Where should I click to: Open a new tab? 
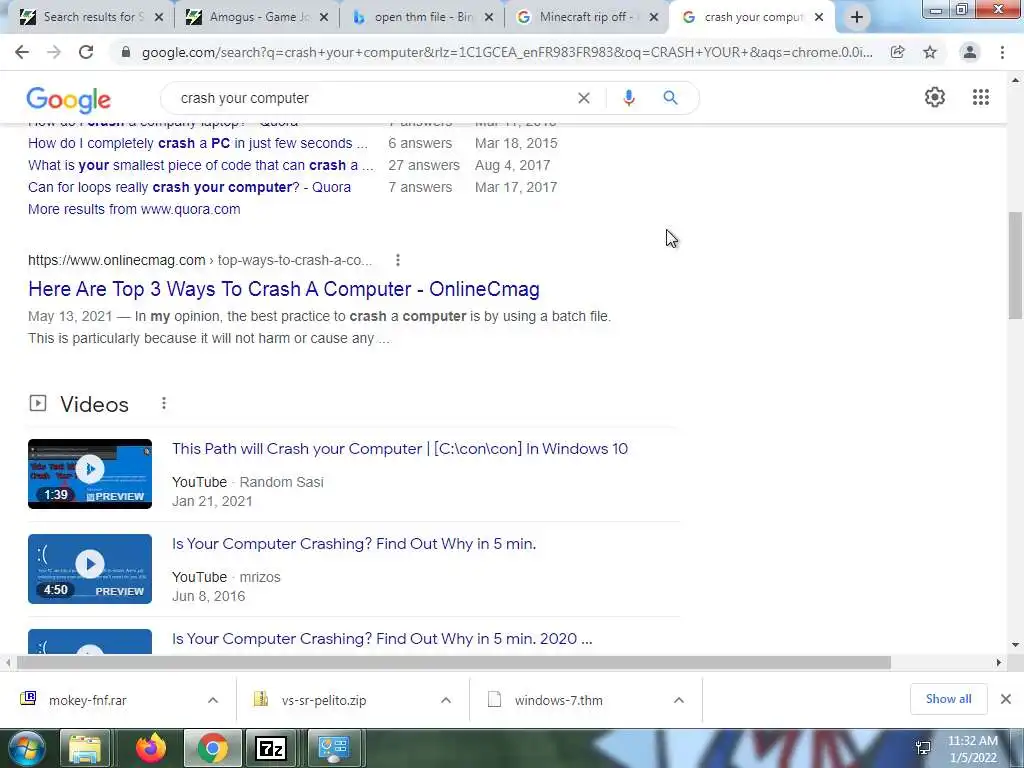857,18
